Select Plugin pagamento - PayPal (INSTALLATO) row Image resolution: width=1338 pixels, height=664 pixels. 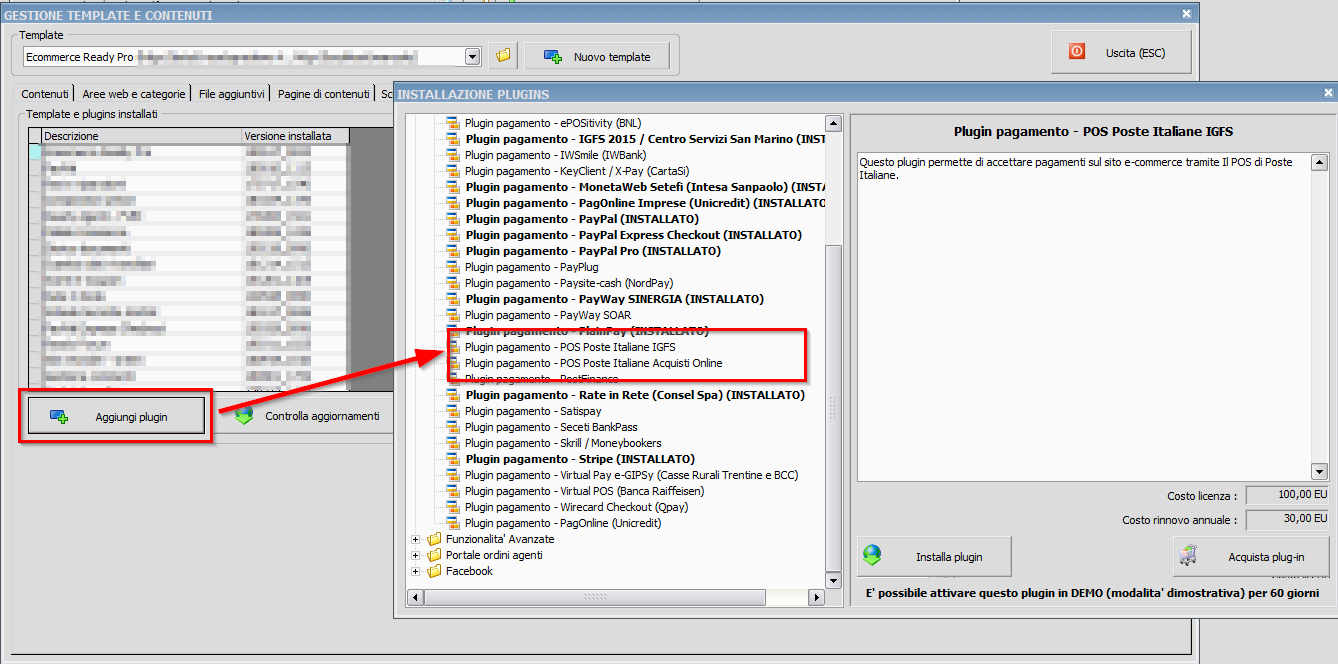tap(582, 219)
